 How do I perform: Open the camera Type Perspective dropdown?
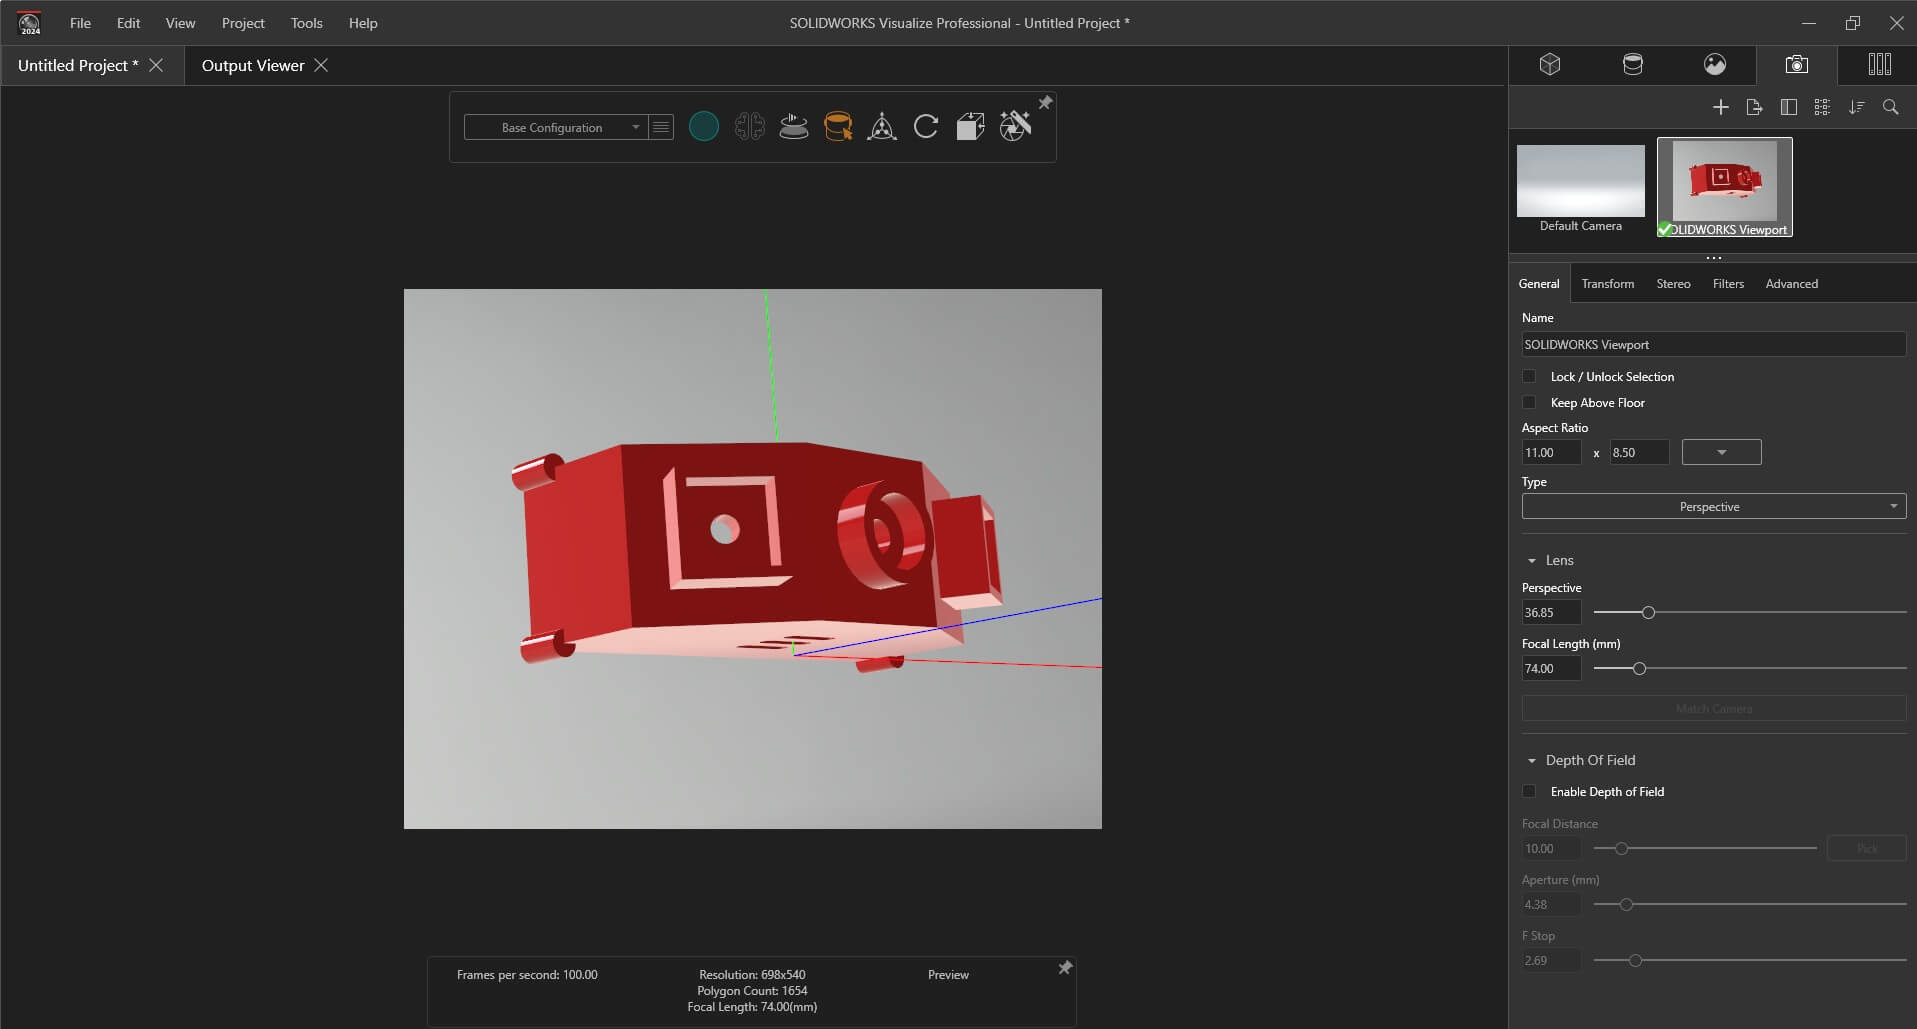tap(1712, 507)
